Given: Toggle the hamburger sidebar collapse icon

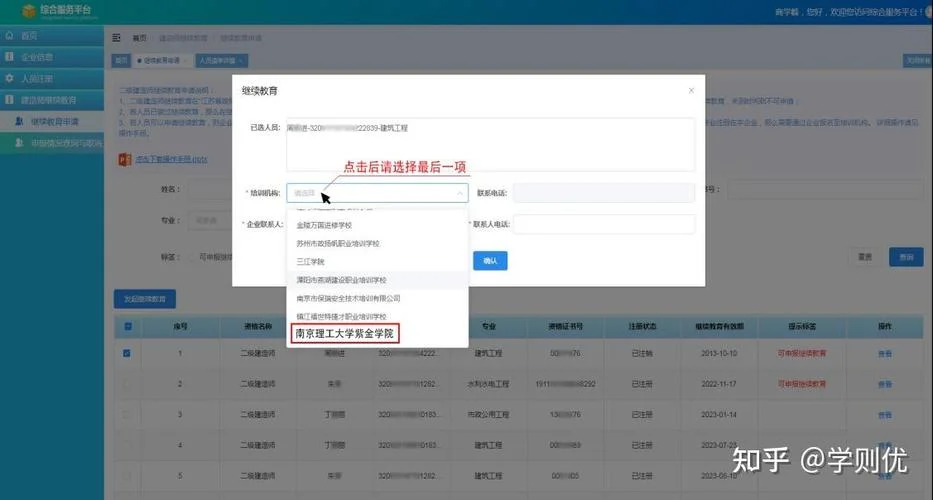Looking at the screenshot, I should tap(117, 38).
